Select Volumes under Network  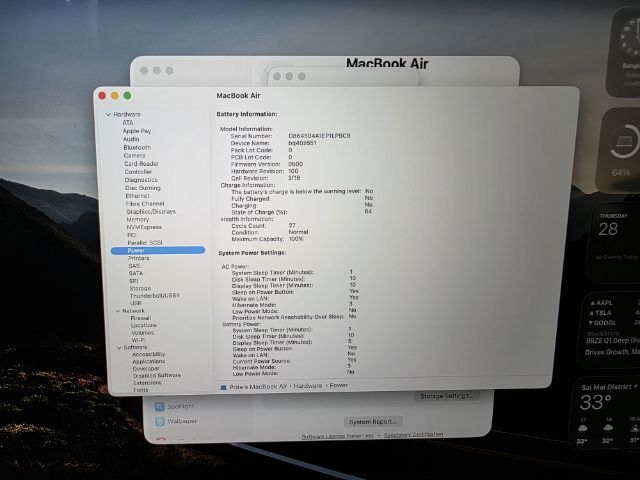tap(142, 333)
